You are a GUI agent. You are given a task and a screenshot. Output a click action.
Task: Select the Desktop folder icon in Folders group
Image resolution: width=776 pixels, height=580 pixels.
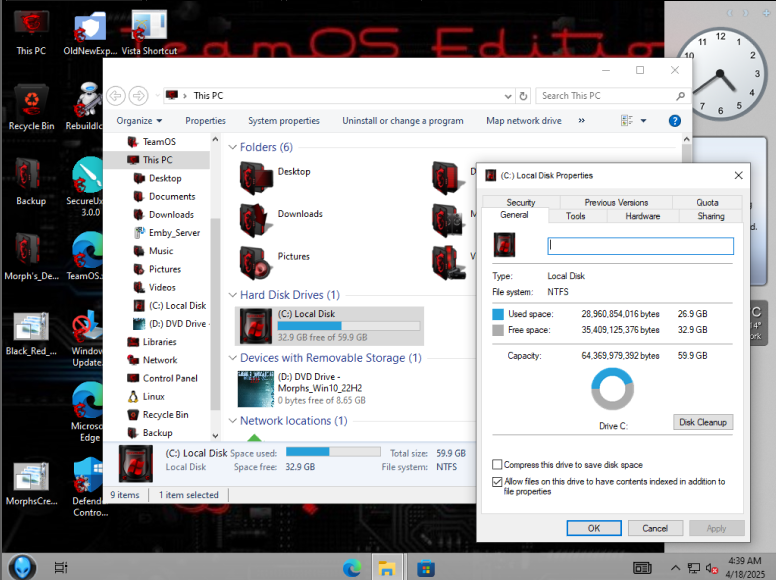pos(256,178)
